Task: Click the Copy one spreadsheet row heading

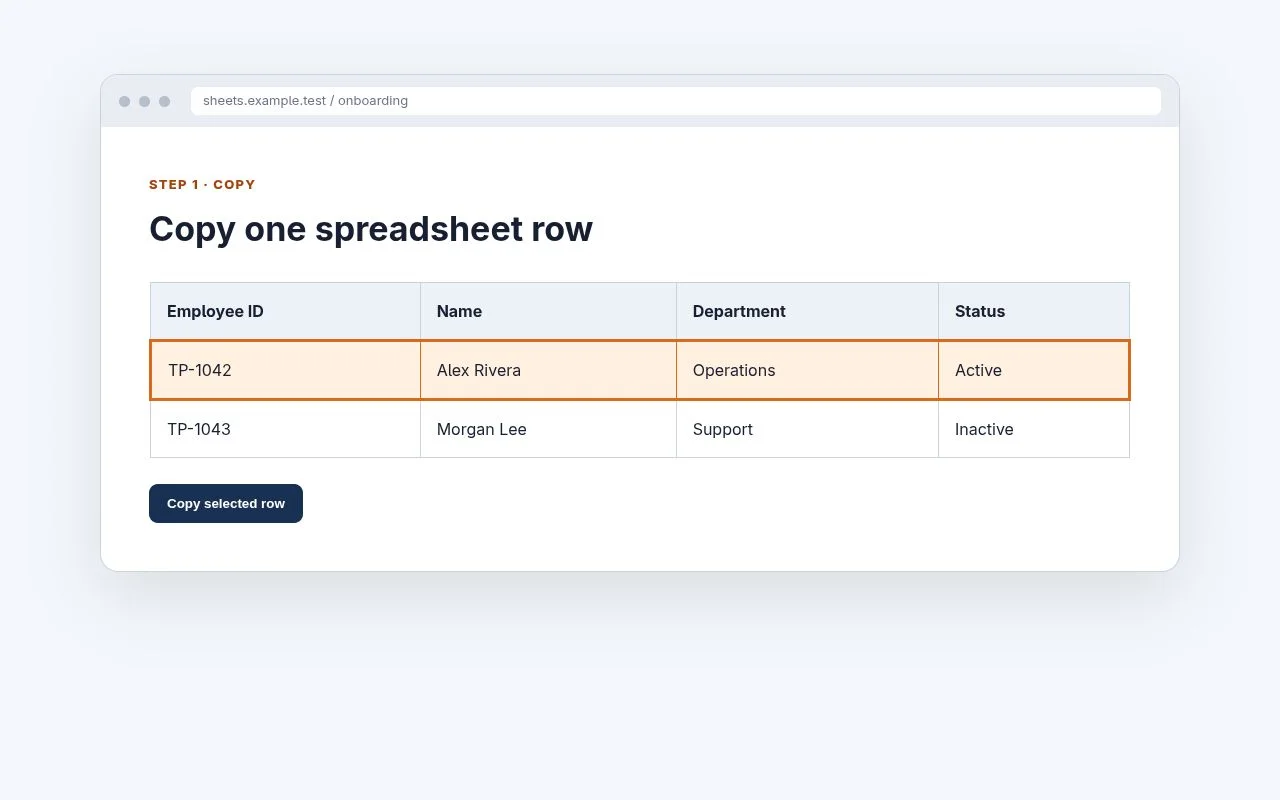Action: [371, 229]
